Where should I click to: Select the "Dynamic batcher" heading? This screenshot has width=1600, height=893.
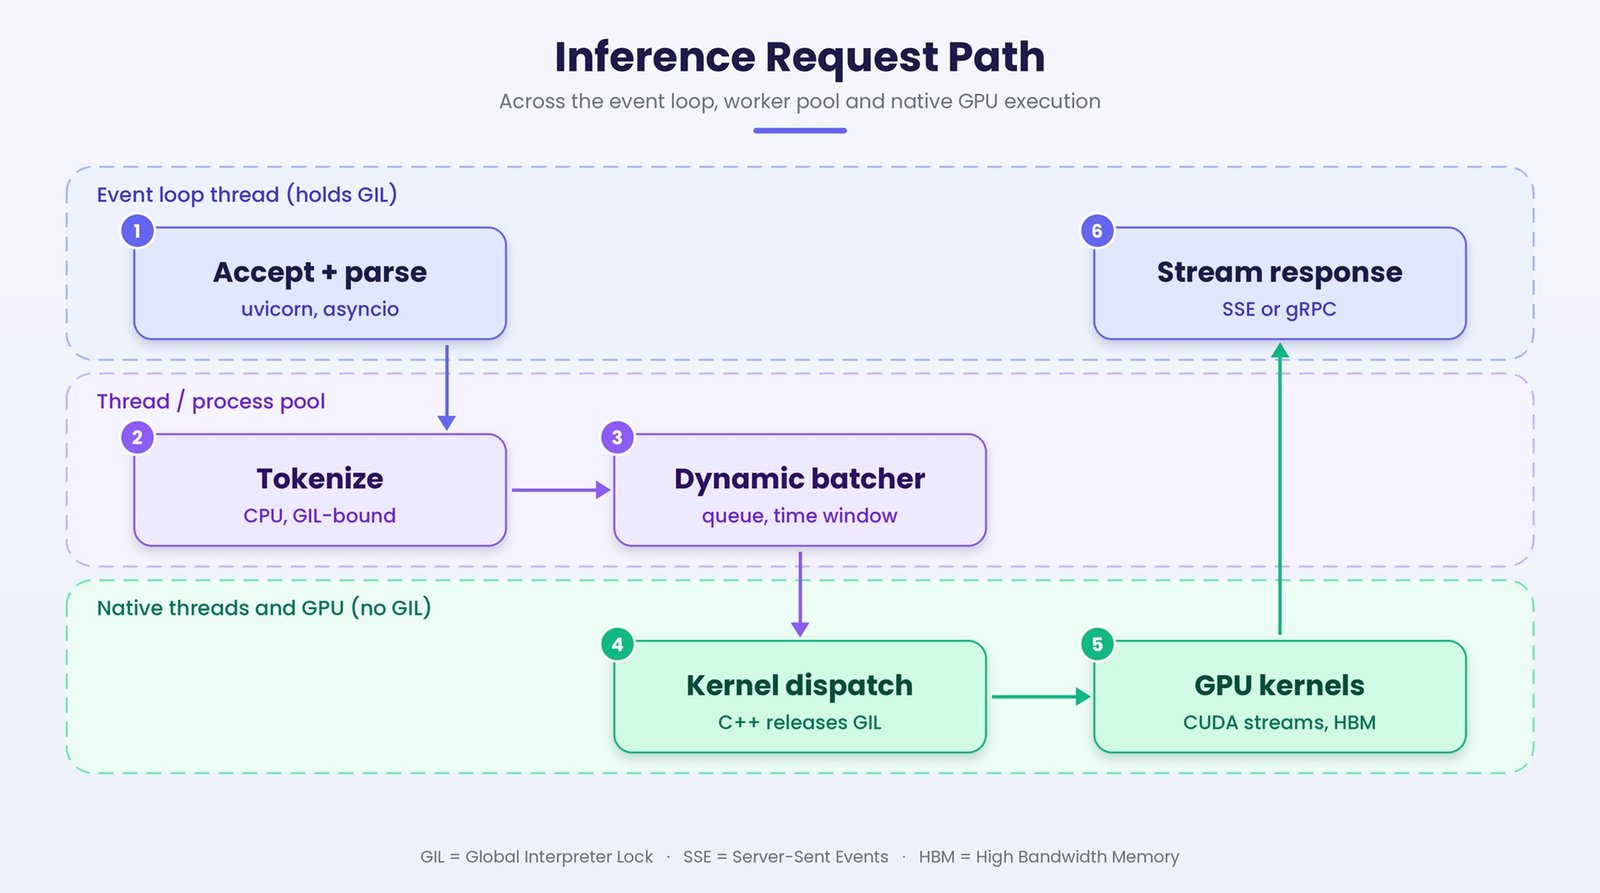[800, 478]
